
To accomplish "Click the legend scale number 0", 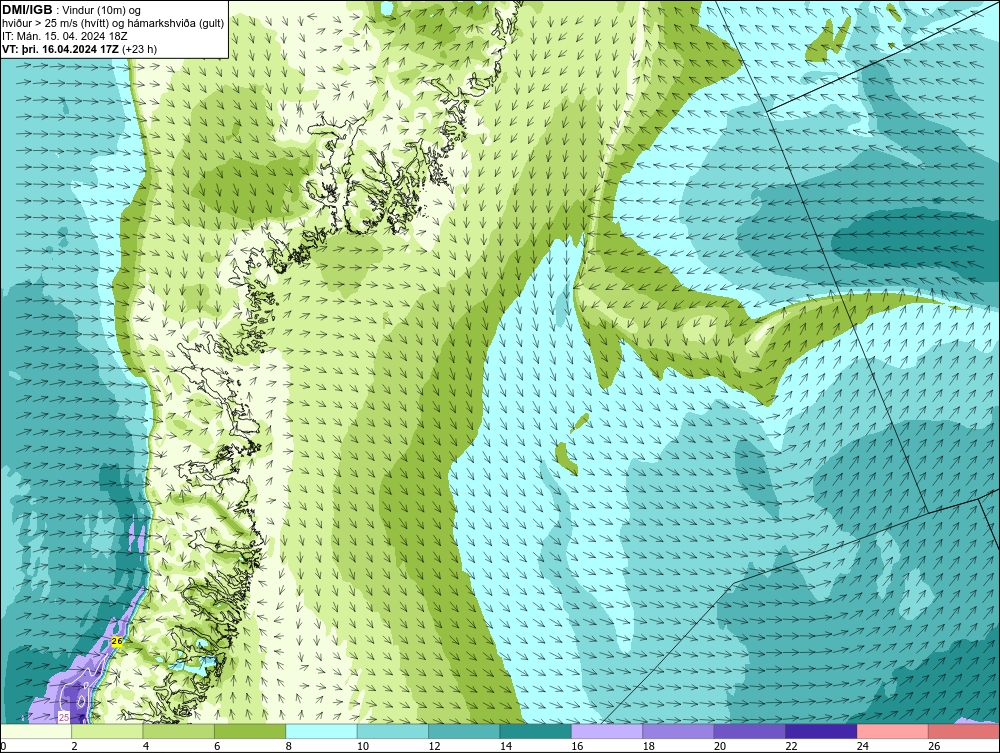I will (3, 746).
